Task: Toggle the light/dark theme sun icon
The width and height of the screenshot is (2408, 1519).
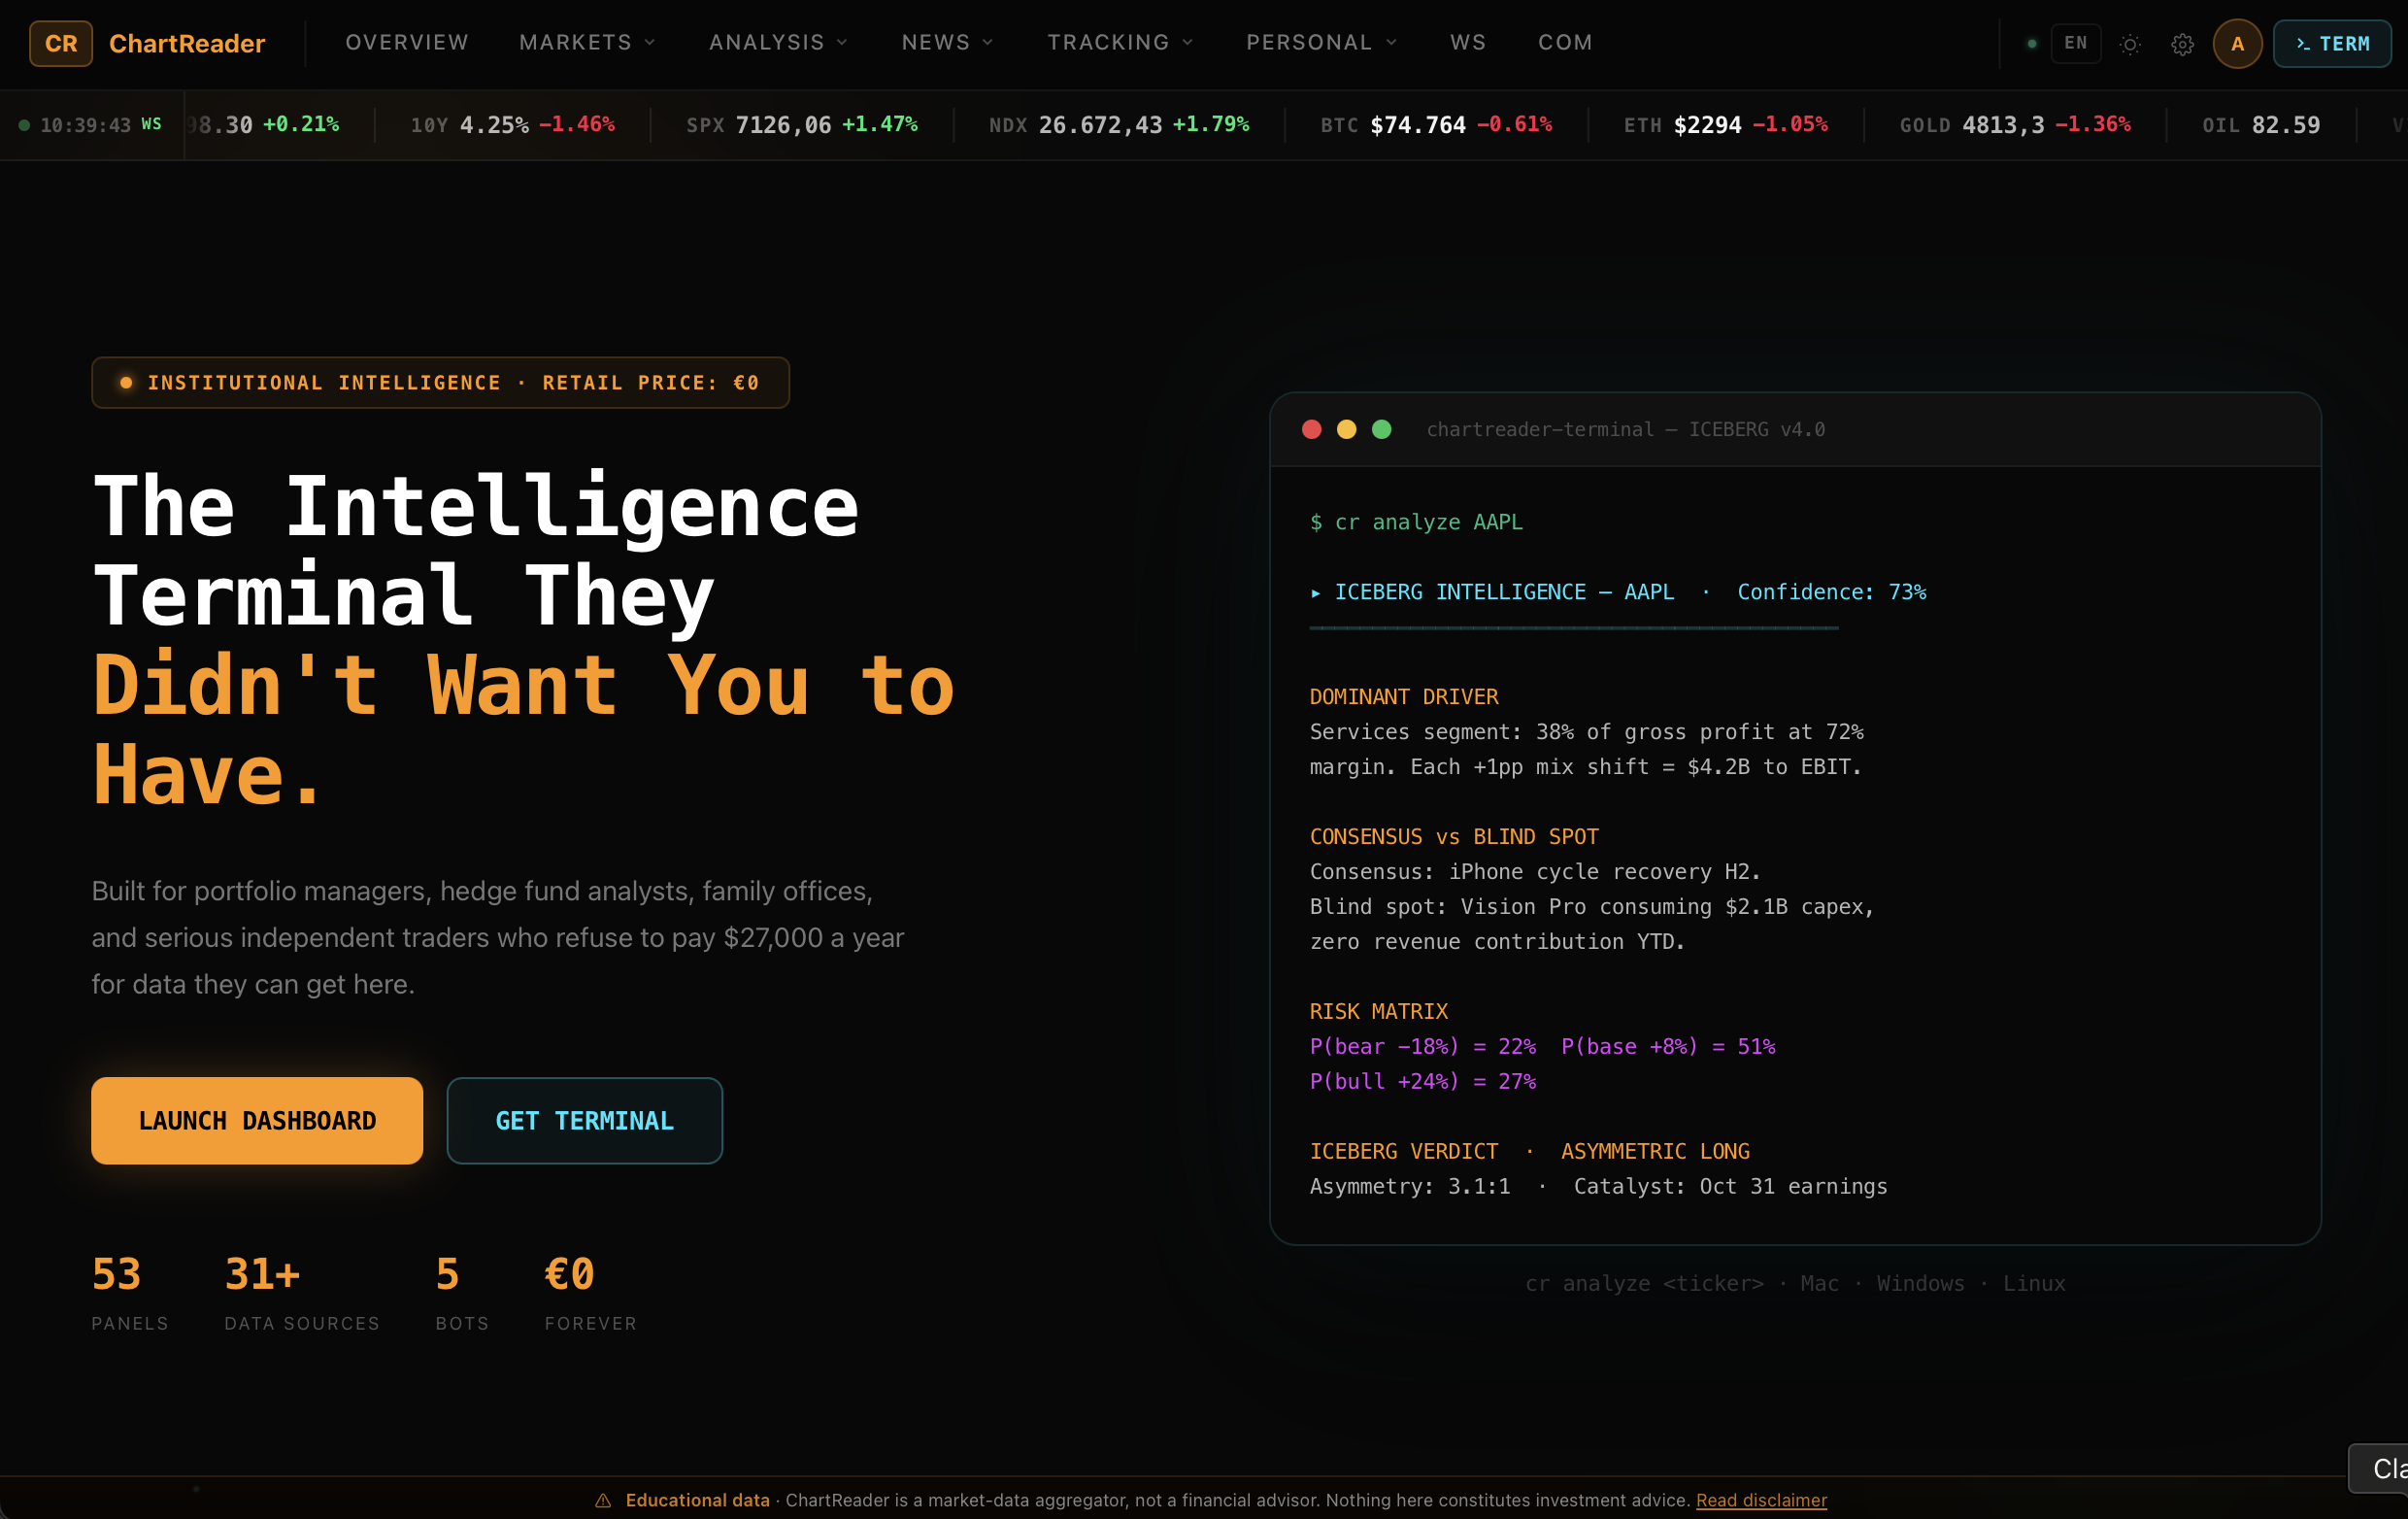Action: click(2130, 44)
